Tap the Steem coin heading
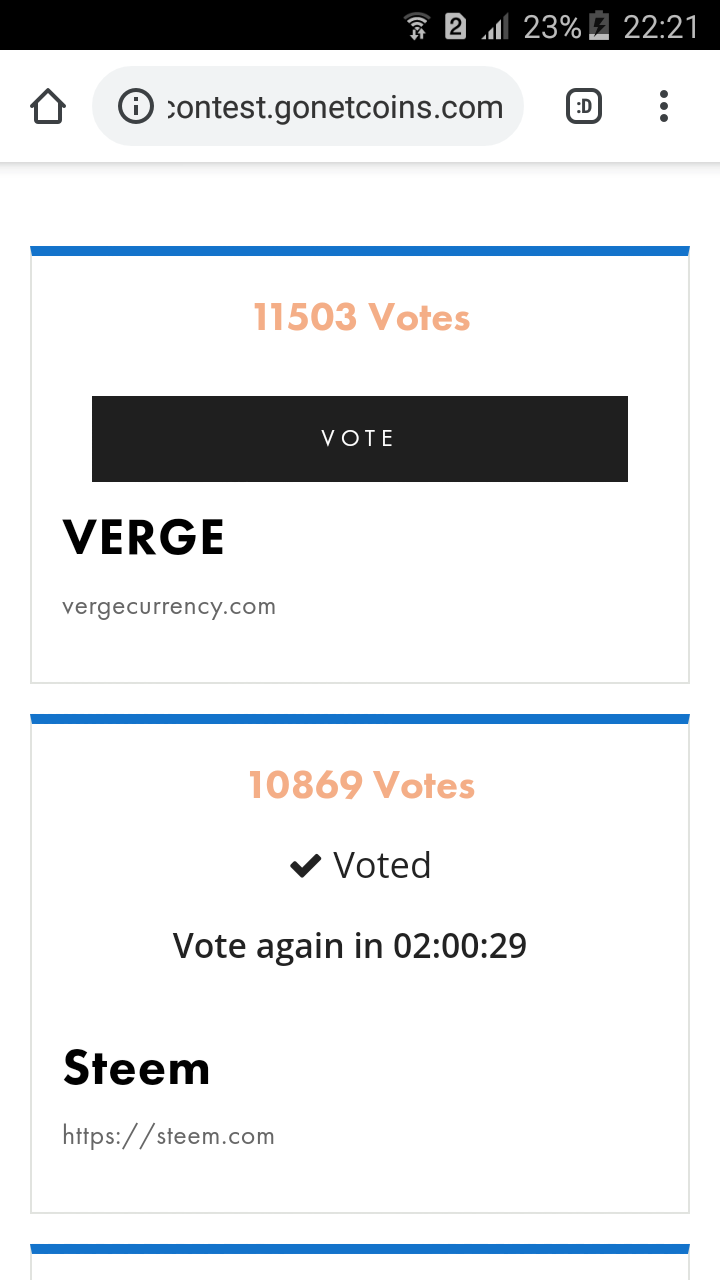 click(137, 1068)
